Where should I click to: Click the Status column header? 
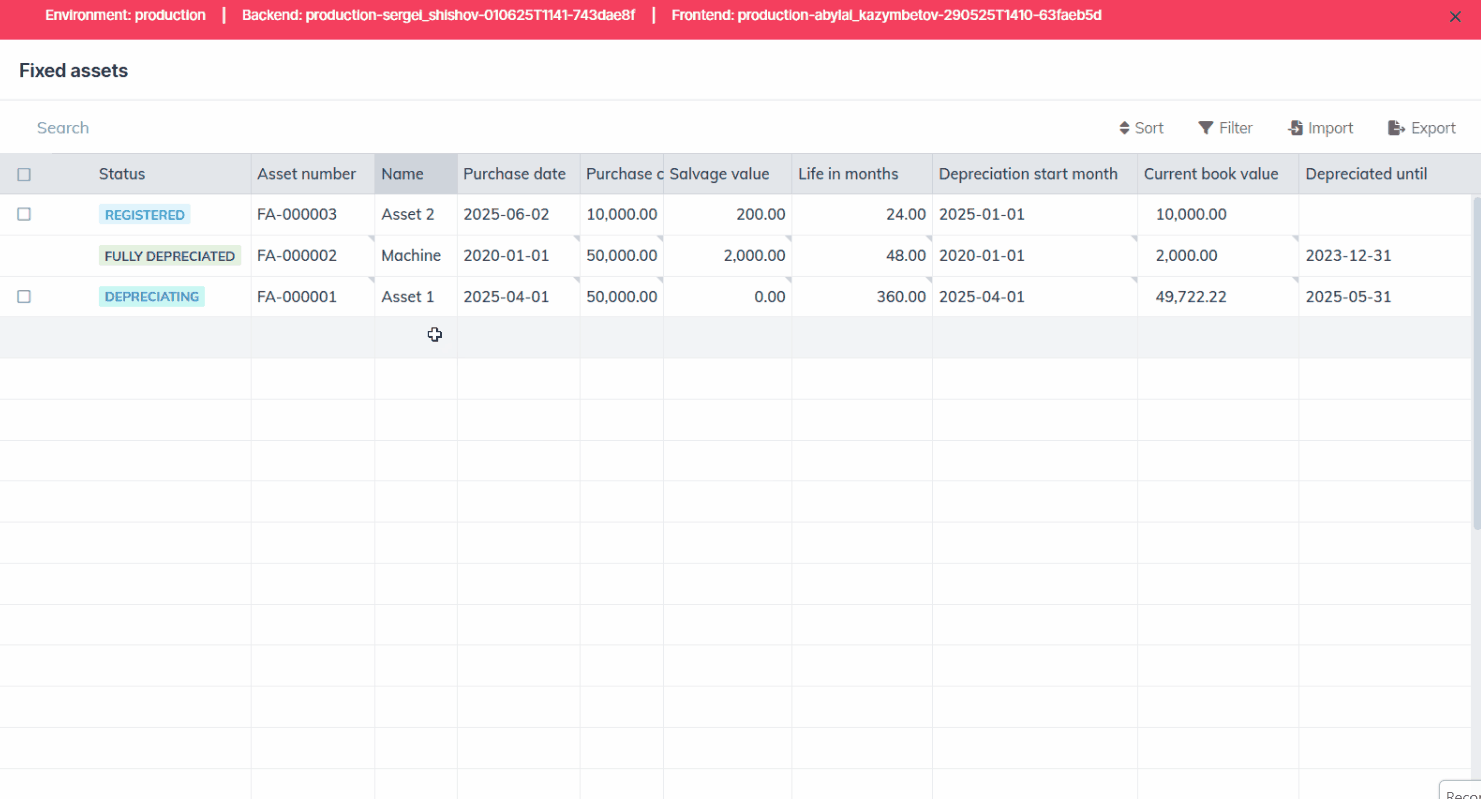(x=122, y=174)
